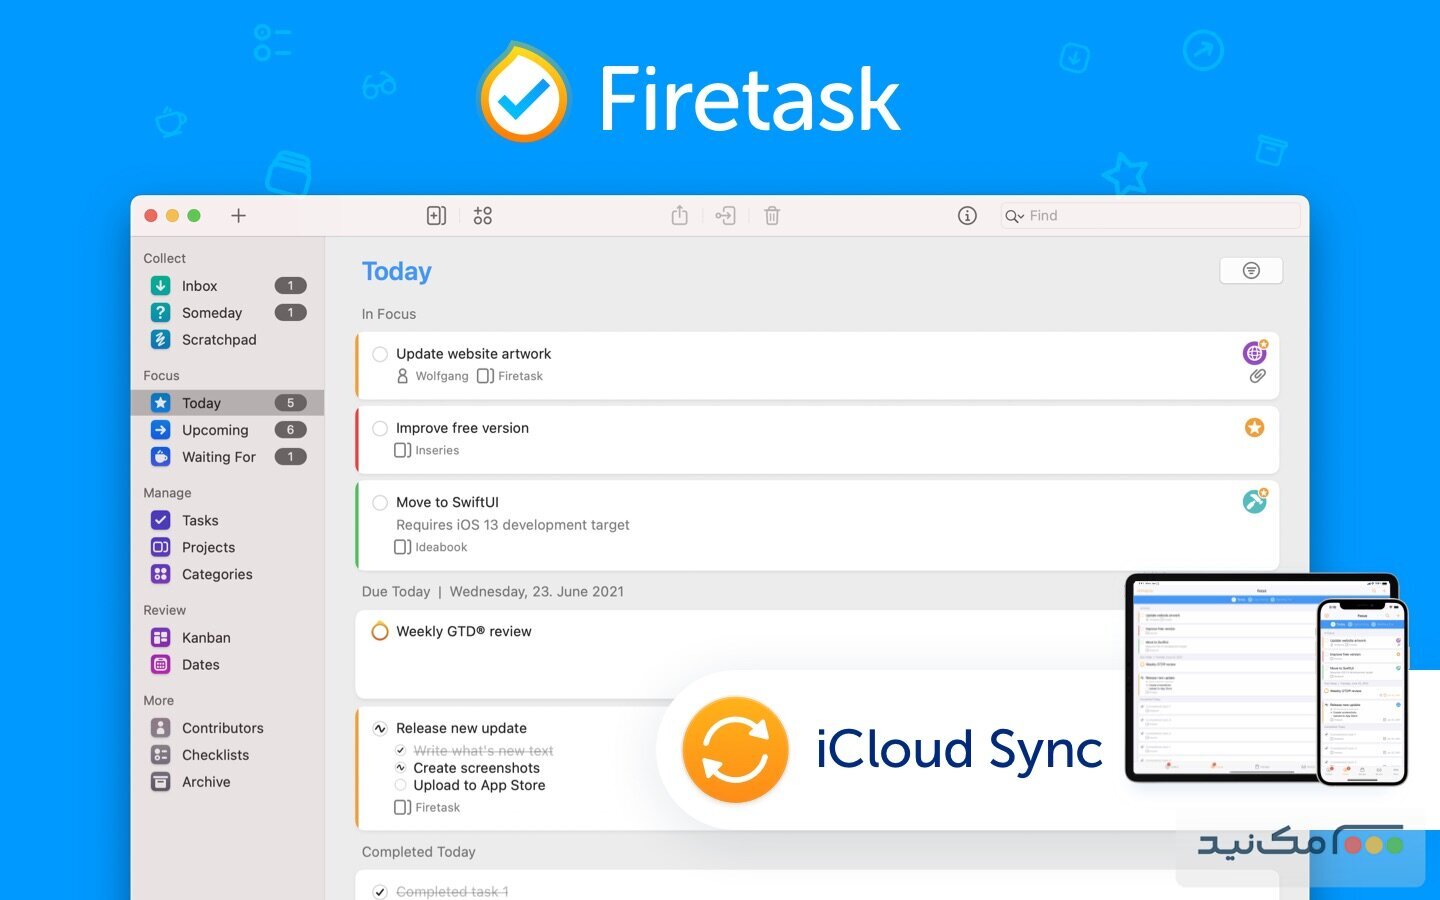Viewport: 1440px width, 900px height.
Task: Select Upcoming in the Focus section
Action: coord(215,430)
